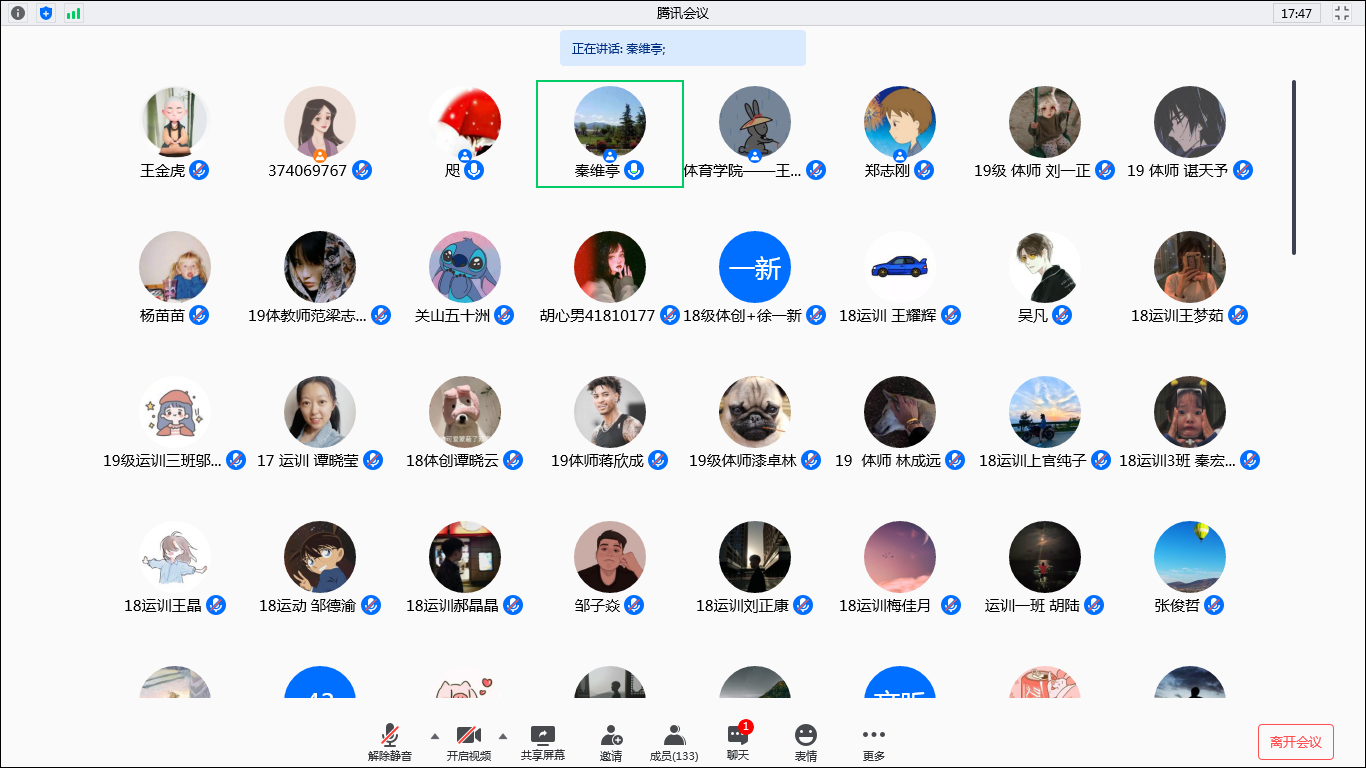
Task: Click the participant list vertical scrollbar
Action: coord(1294,167)
